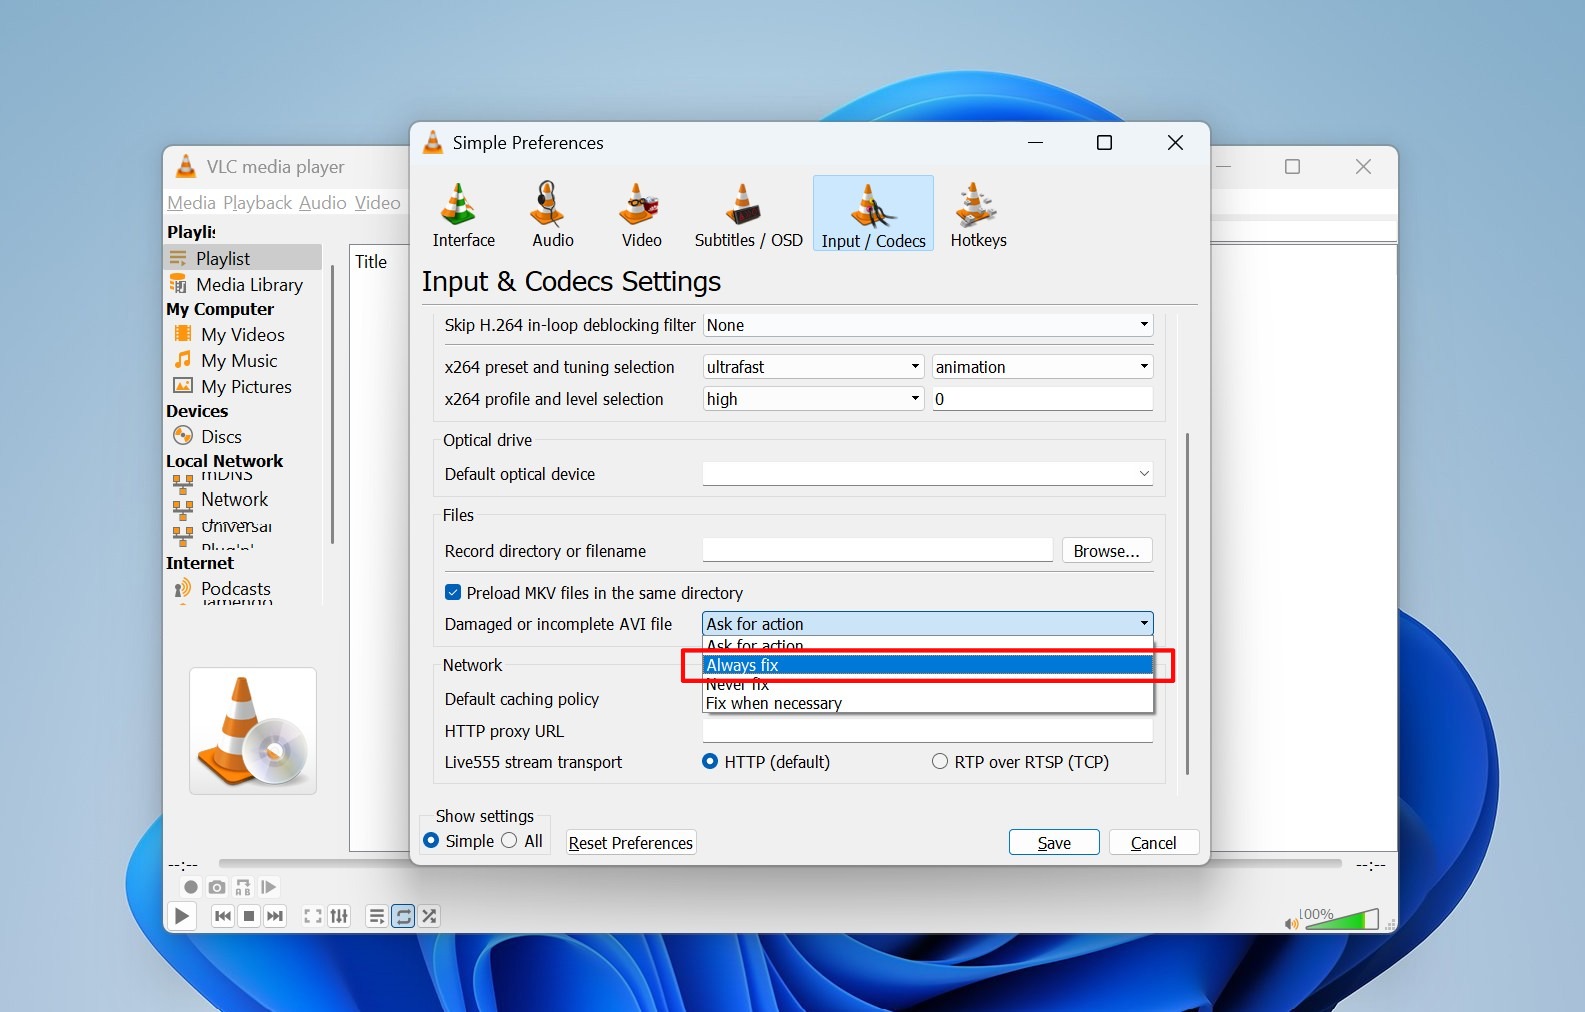The height and width of the screenshot is (1012, 1585).
Task: Select the Input / Codecs preferences category
Action: click(873, 214)
